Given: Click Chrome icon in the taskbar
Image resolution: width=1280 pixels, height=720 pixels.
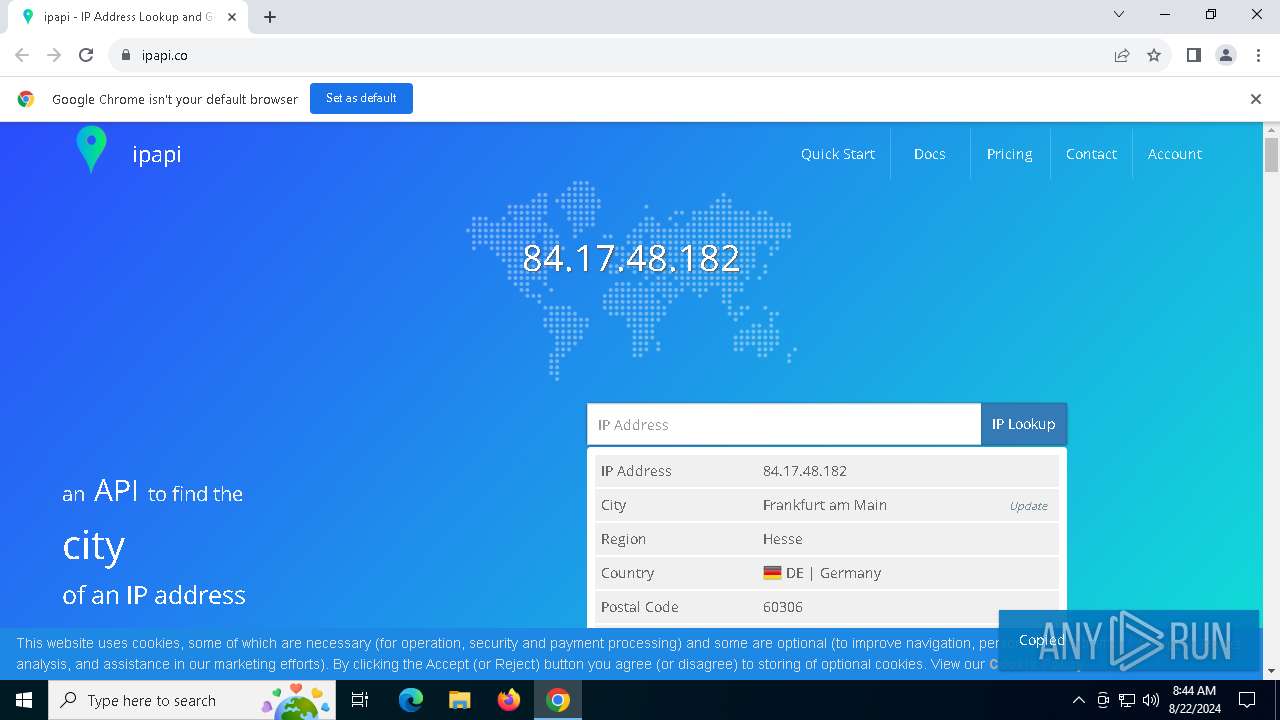Looking at the screenshot, I should 558,700.
